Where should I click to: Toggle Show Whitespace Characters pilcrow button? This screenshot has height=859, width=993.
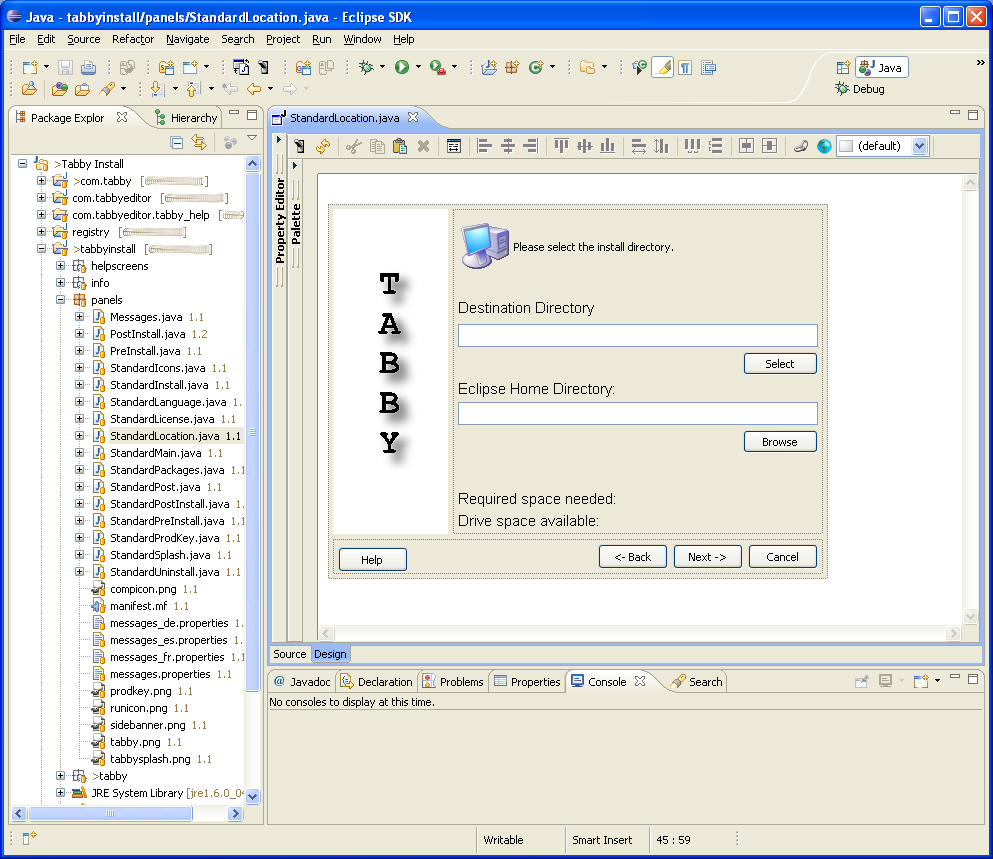(685, 67)
